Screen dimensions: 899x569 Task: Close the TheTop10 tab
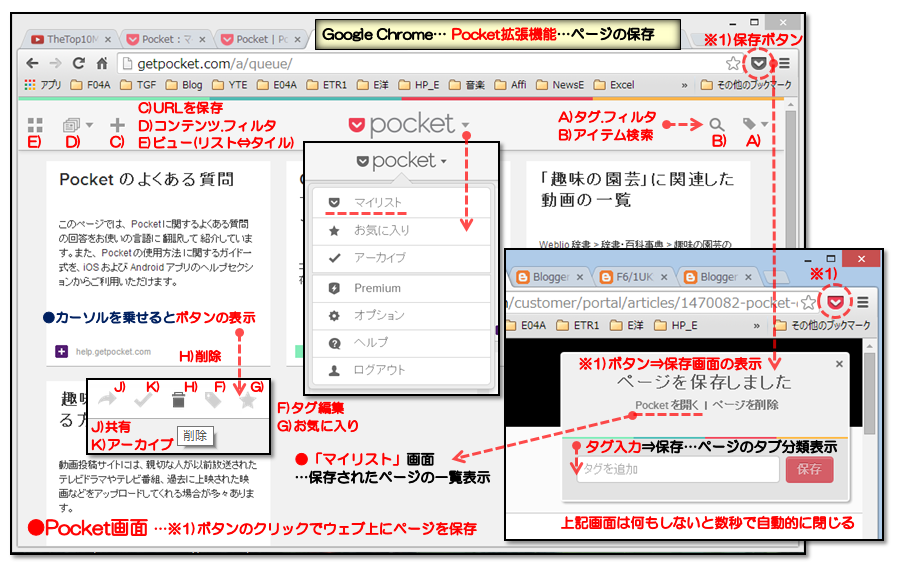click(x=108, y=40)
